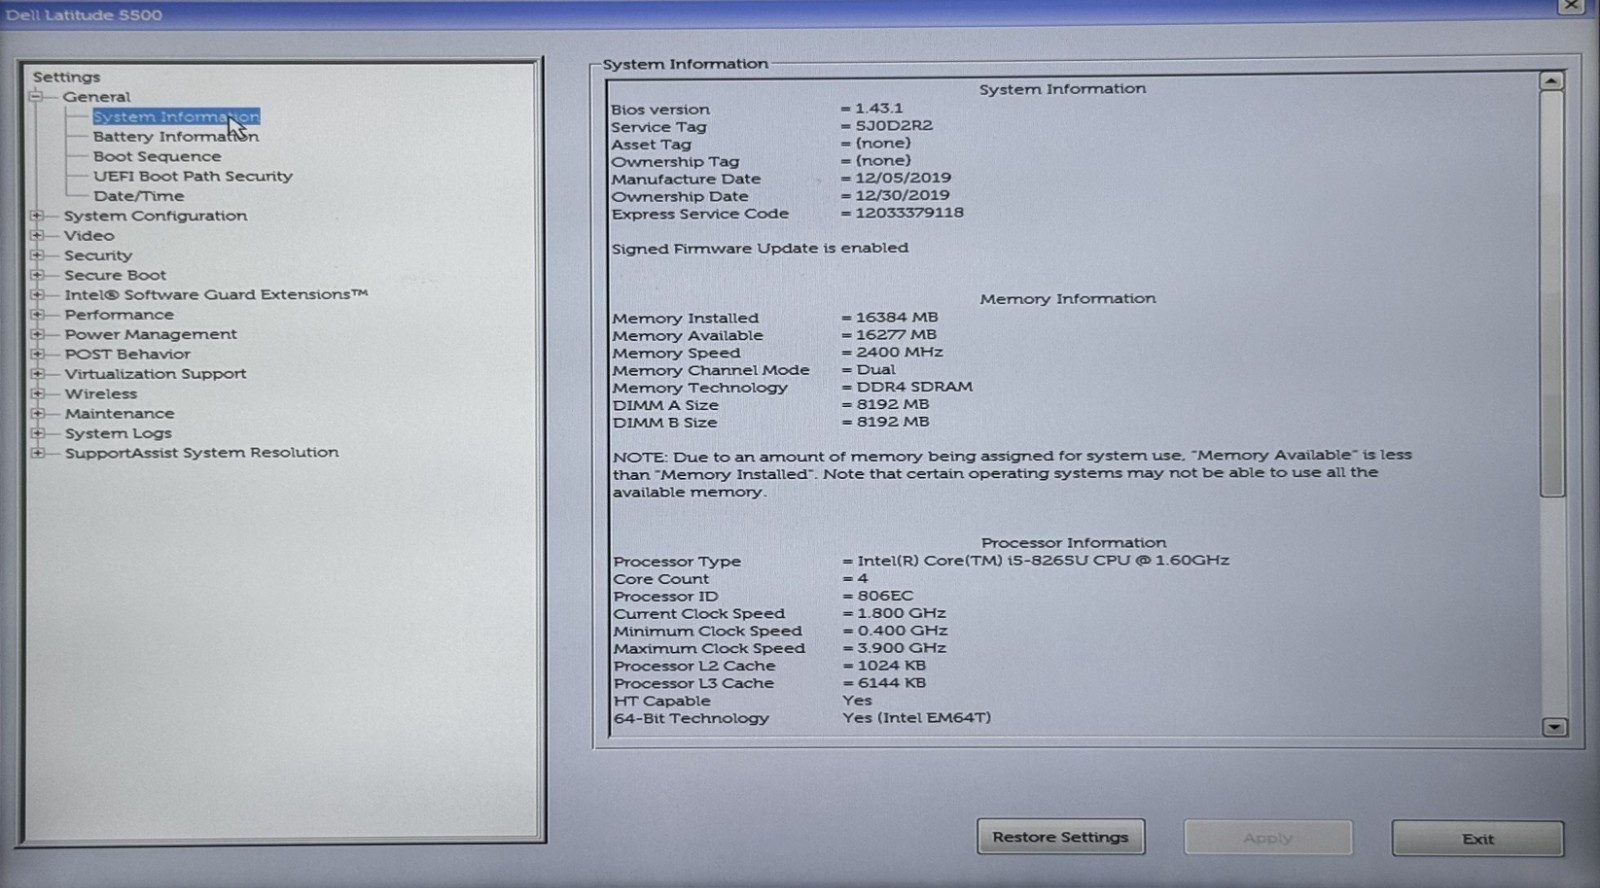The width and height of the screenshot is (1600, 888).
Task: Select the General category label
Action: (x=97, y=97)
